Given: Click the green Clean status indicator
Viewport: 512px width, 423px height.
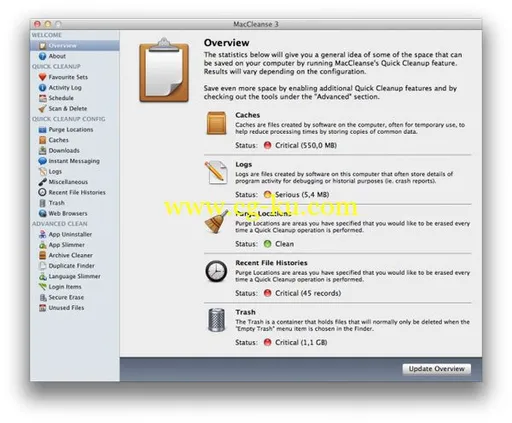Looking at the screenshot, I should click(x=267, y=244).
